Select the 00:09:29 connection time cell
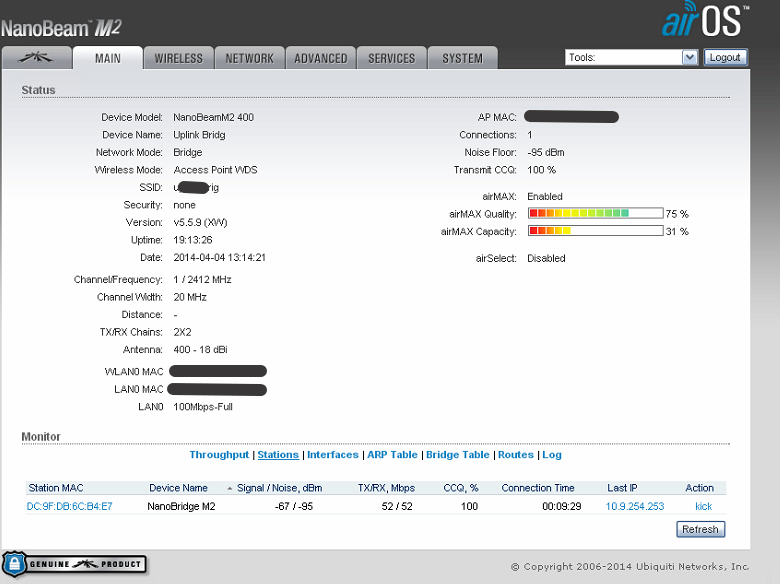This screenshot has height=584, width=780. tap(562, 506)
